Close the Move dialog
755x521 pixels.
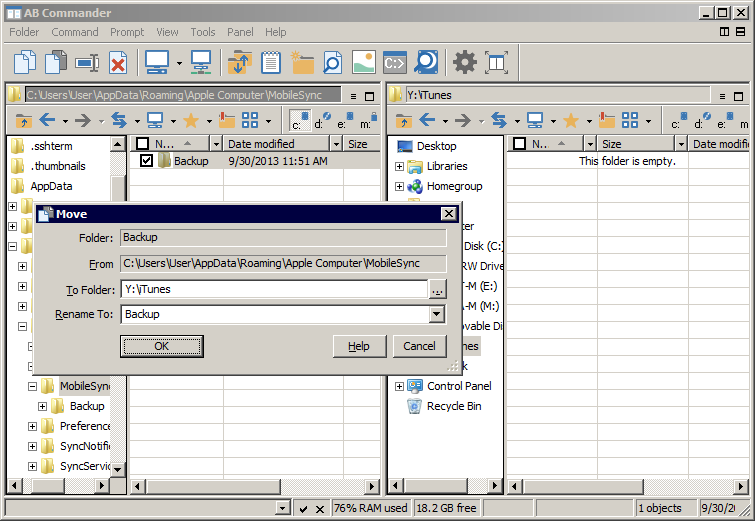point(448,214)
